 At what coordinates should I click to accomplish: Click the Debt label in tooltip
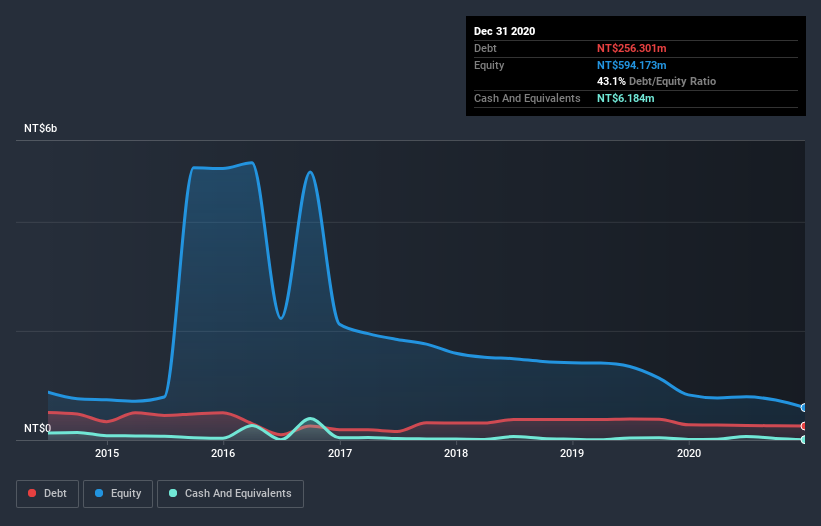click(x=485, y=48)
